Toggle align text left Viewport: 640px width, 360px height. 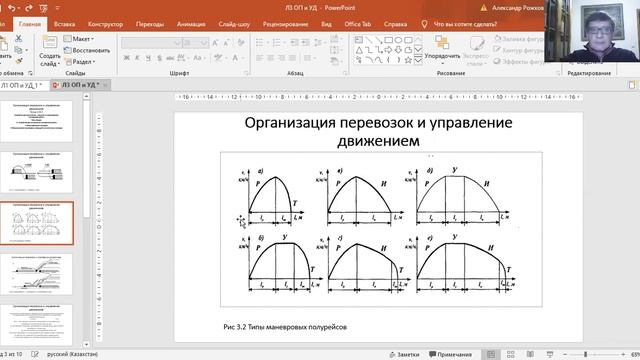click(x=260, y=58)
